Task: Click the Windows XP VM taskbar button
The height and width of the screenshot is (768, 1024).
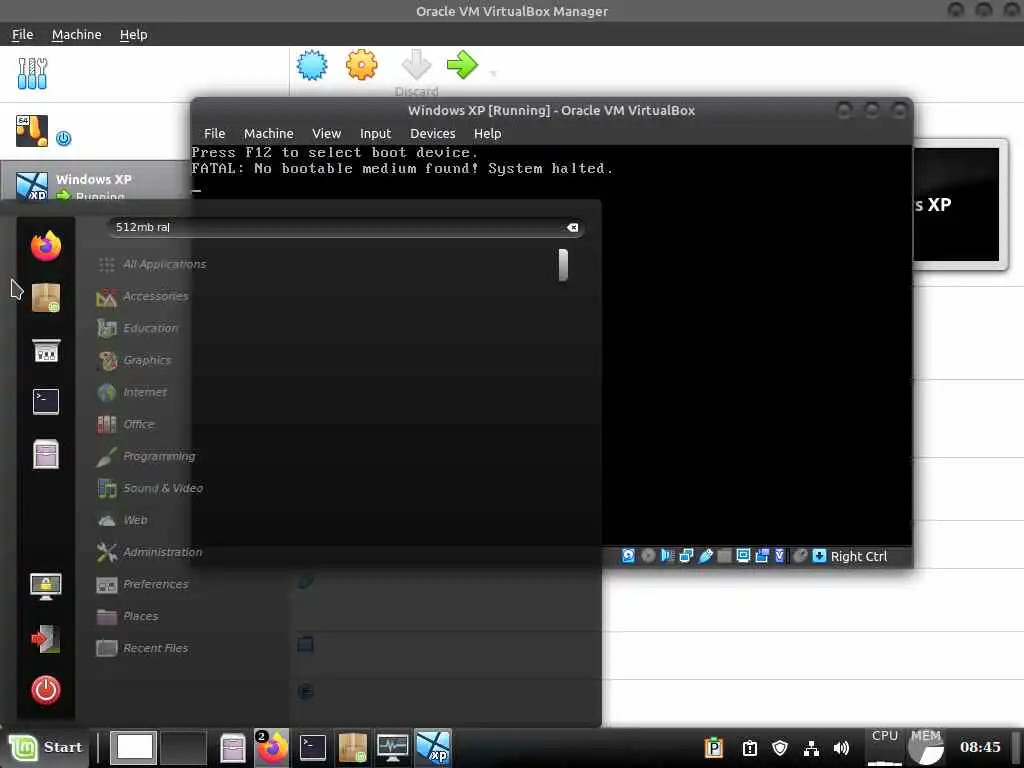Action: 433,747
